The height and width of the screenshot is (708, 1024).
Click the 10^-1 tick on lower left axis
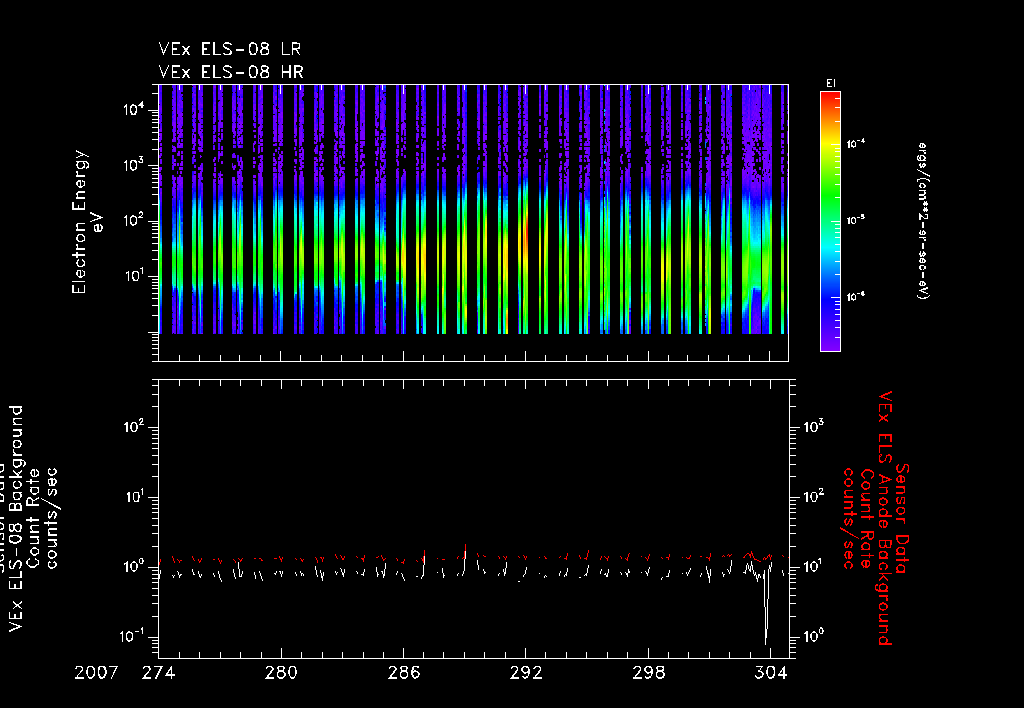pyautogui.click(x=133, y=636)
